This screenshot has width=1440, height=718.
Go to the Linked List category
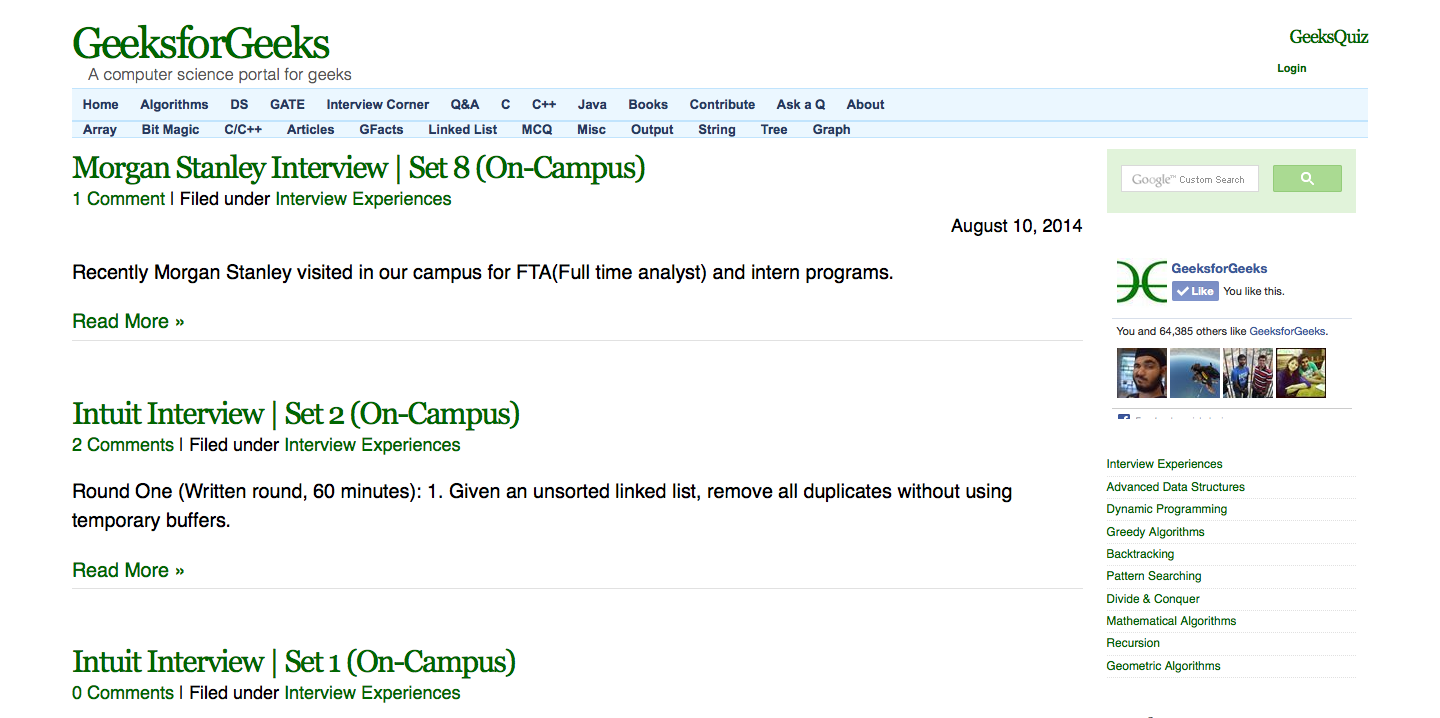pos(462,129)
